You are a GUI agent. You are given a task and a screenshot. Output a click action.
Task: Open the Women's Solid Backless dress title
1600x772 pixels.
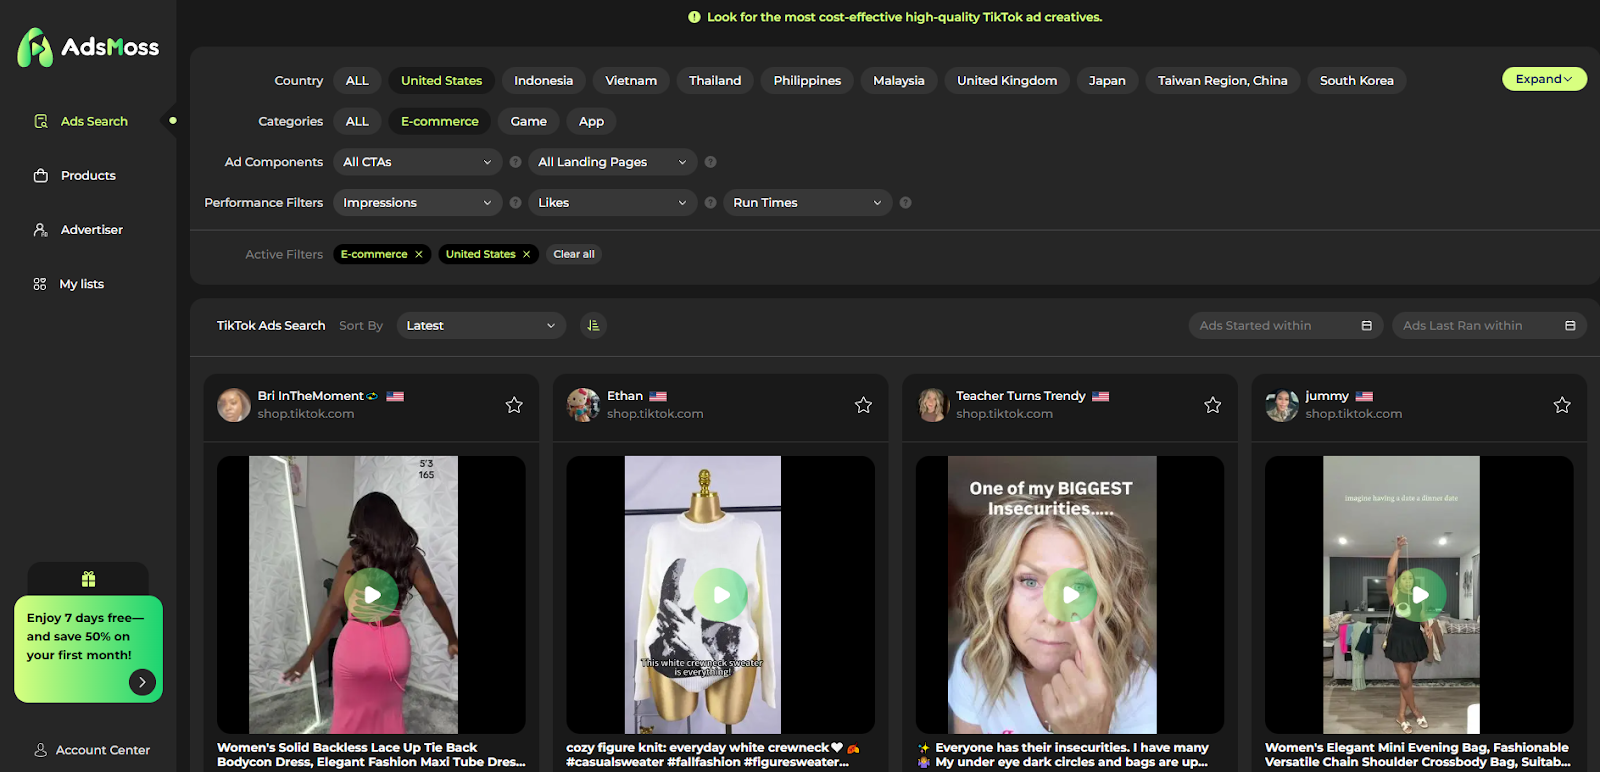point(371,755)
